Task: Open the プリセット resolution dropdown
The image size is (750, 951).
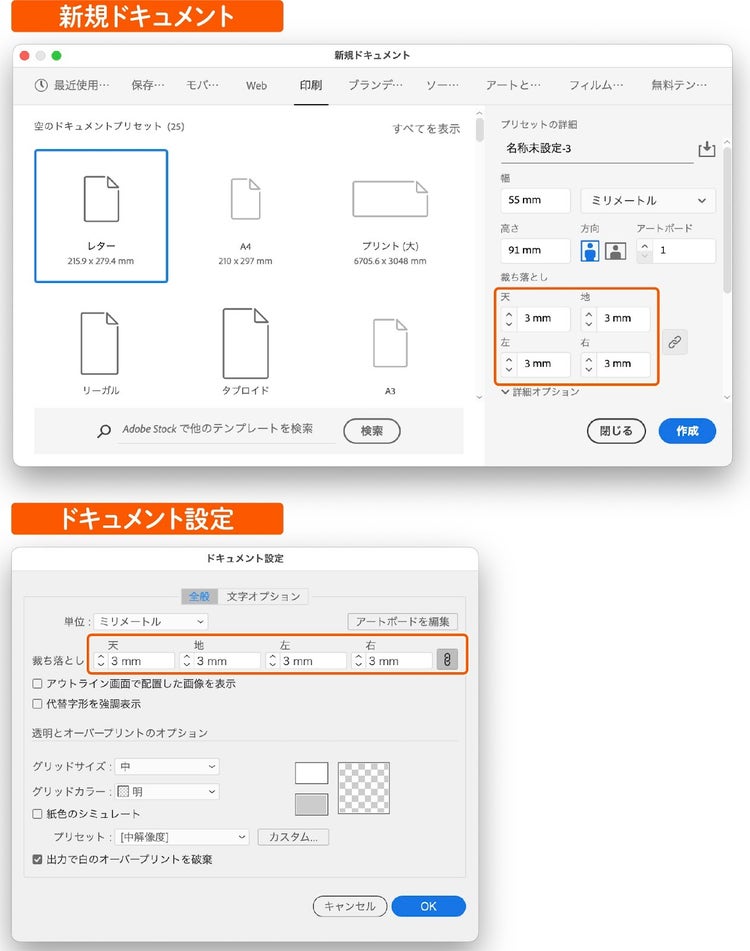Action: point(182,837)
